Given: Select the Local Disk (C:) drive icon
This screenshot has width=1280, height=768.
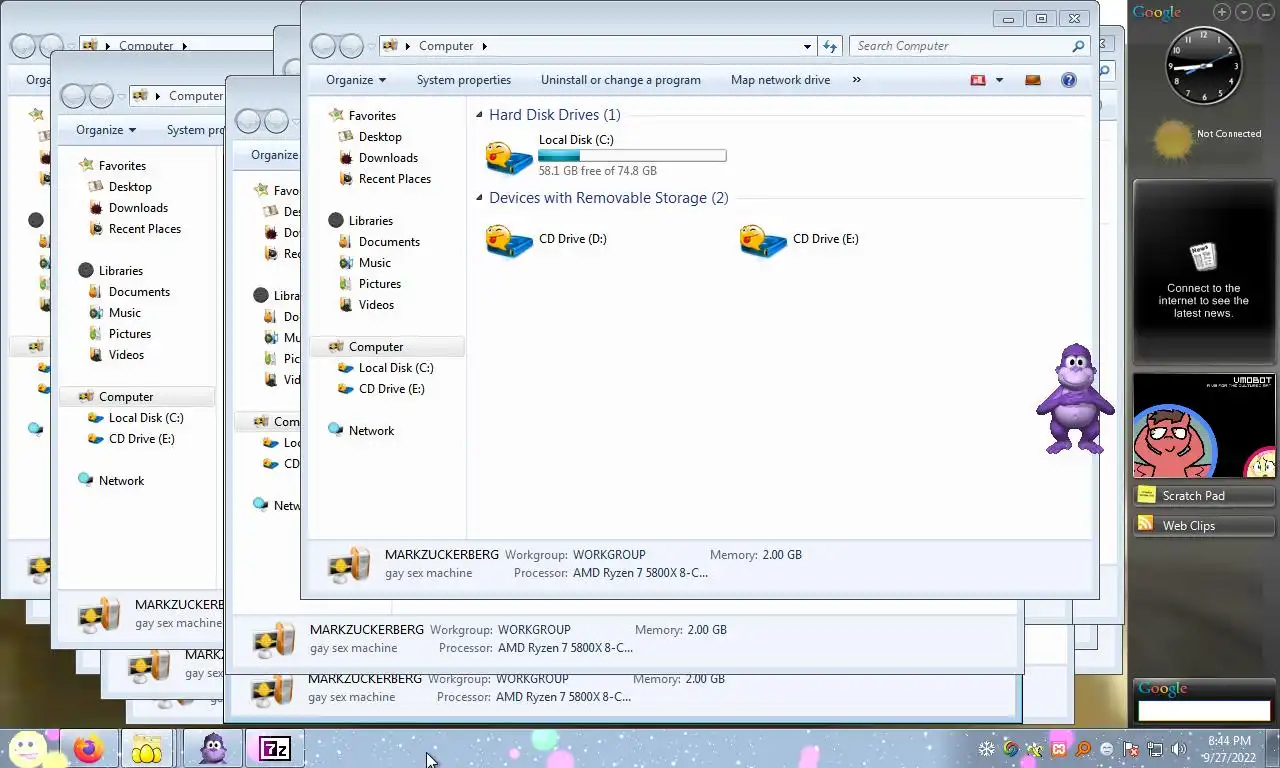Looking at the screenshot, I should click(x=509, y=156).
